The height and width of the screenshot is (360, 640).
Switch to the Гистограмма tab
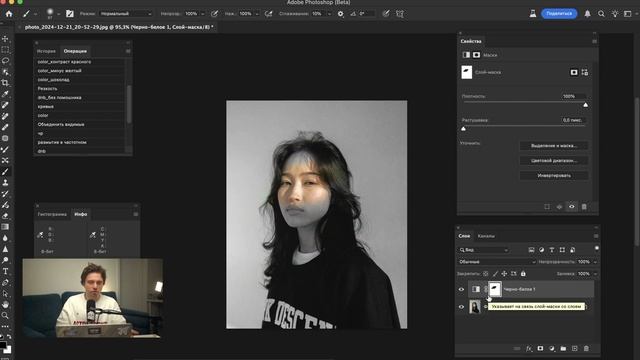tap(52, 214)
